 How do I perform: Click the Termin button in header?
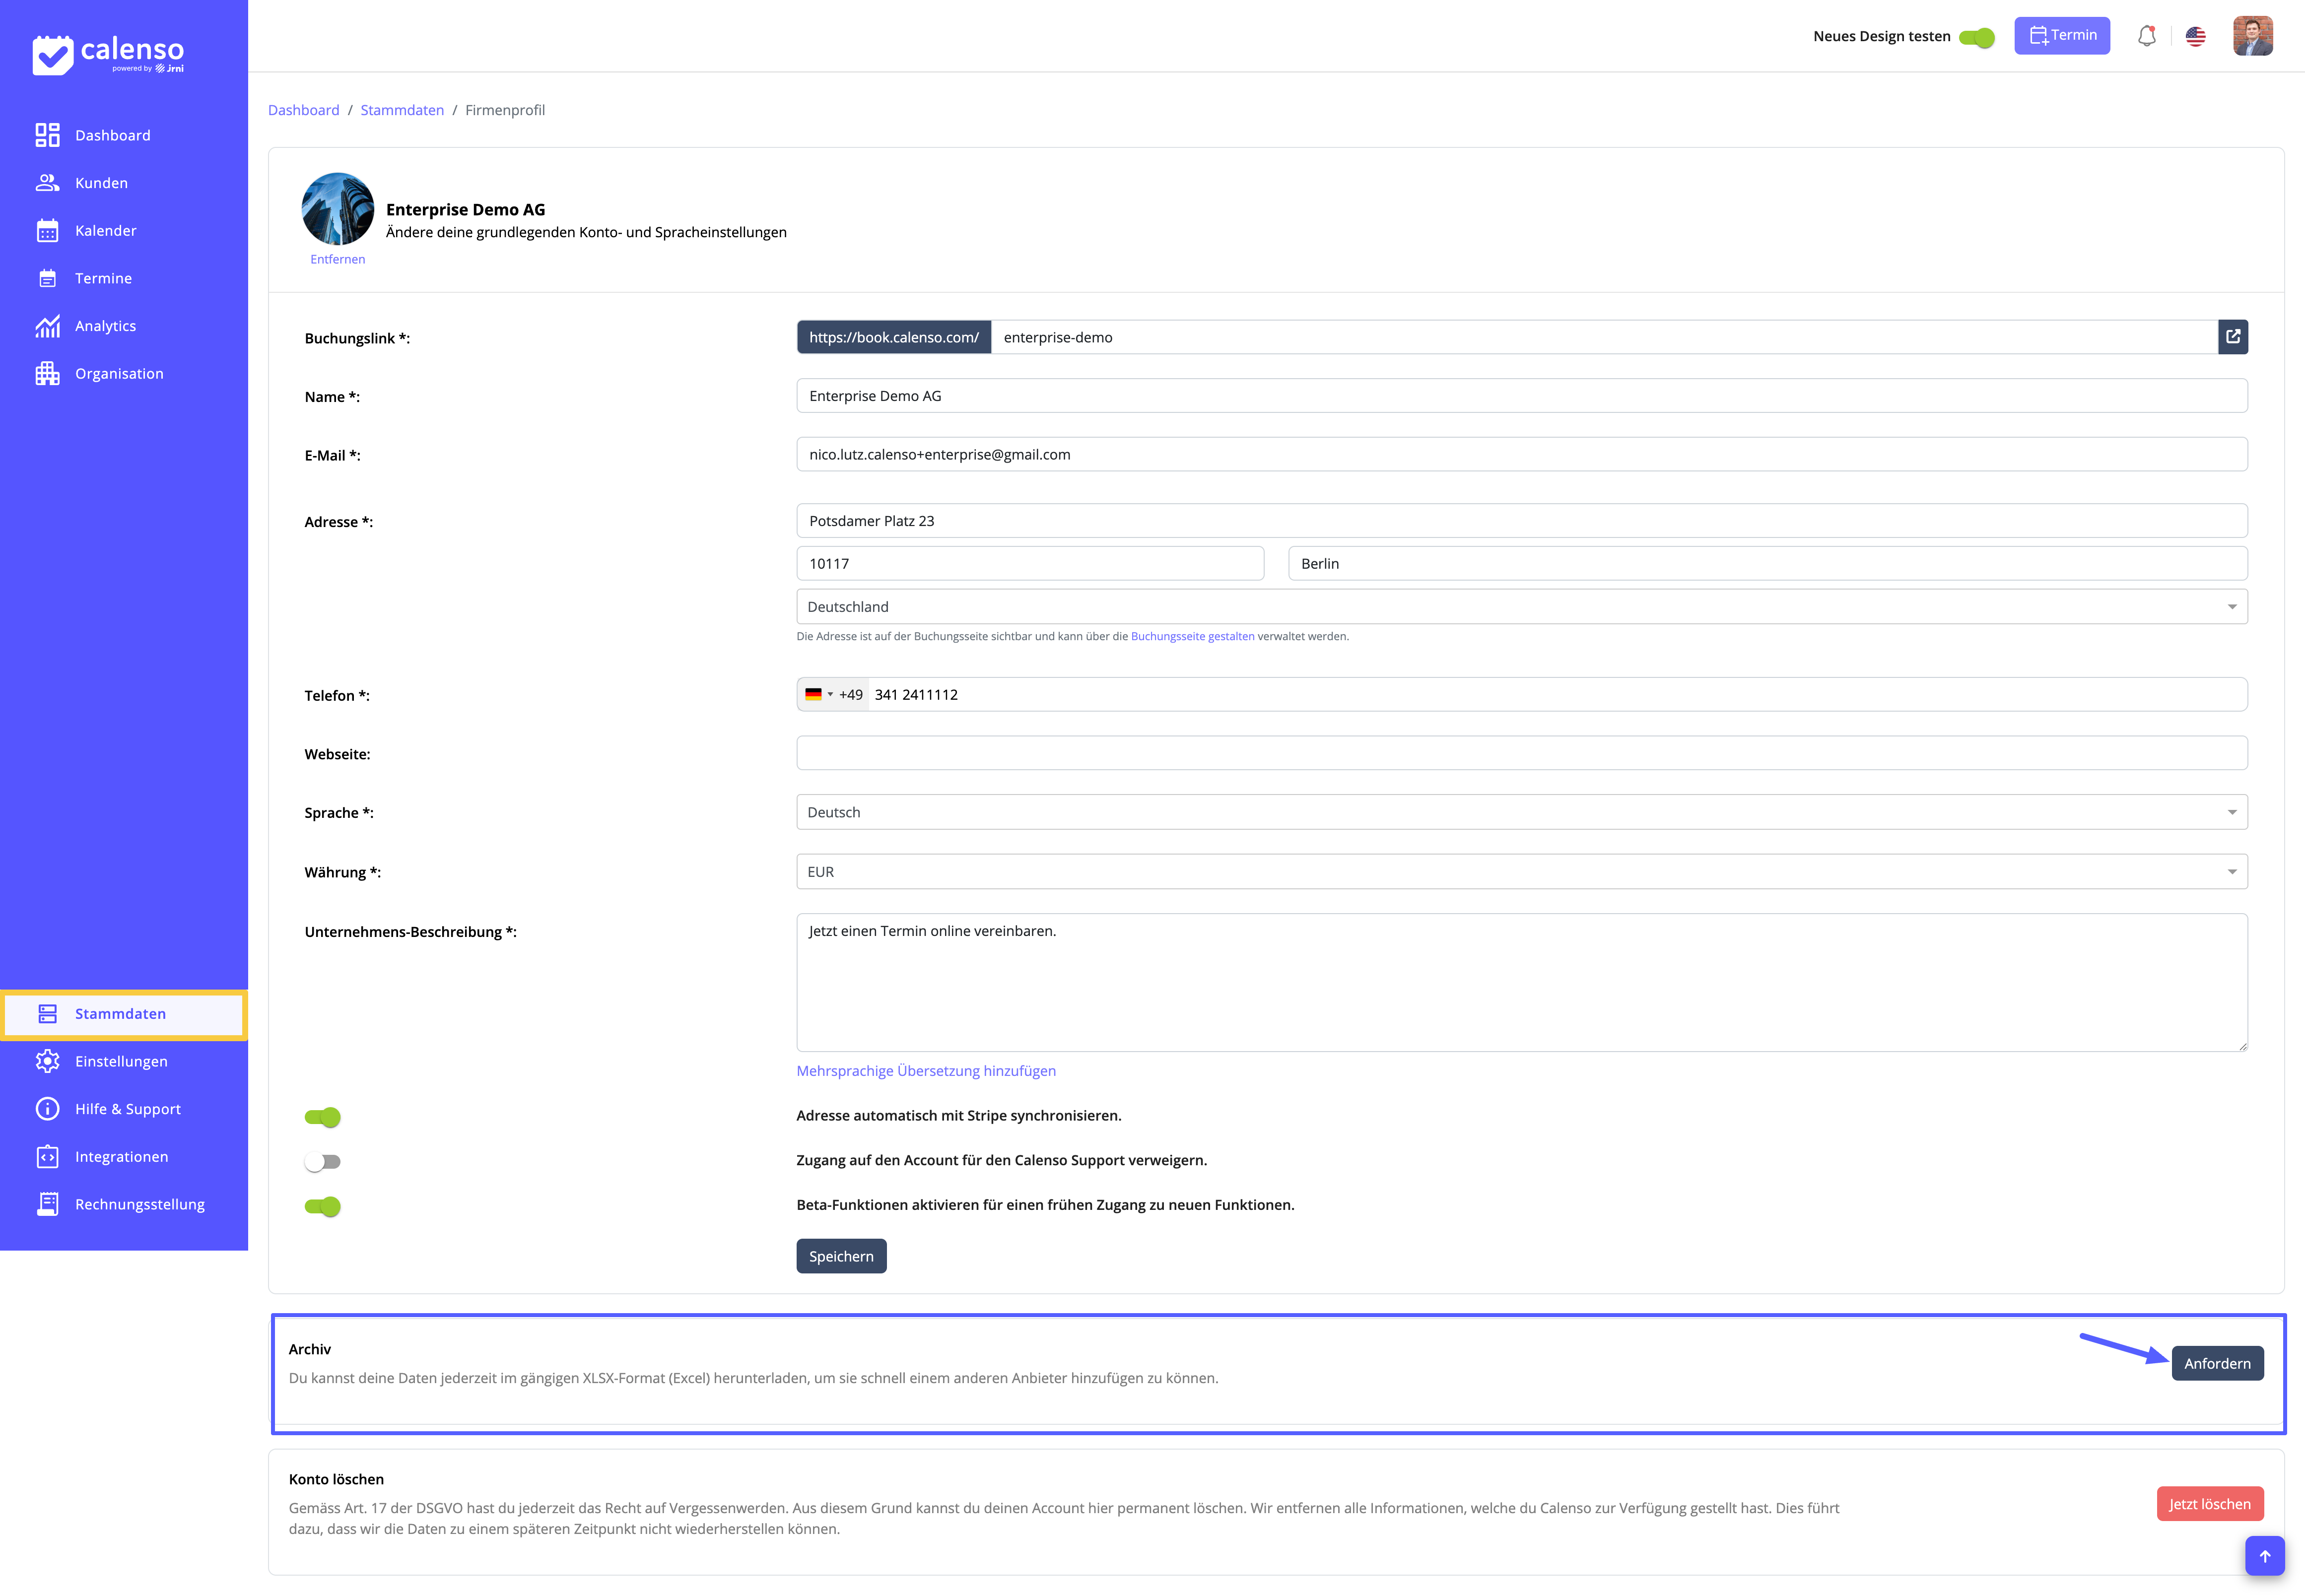(x=2061, y=36)
